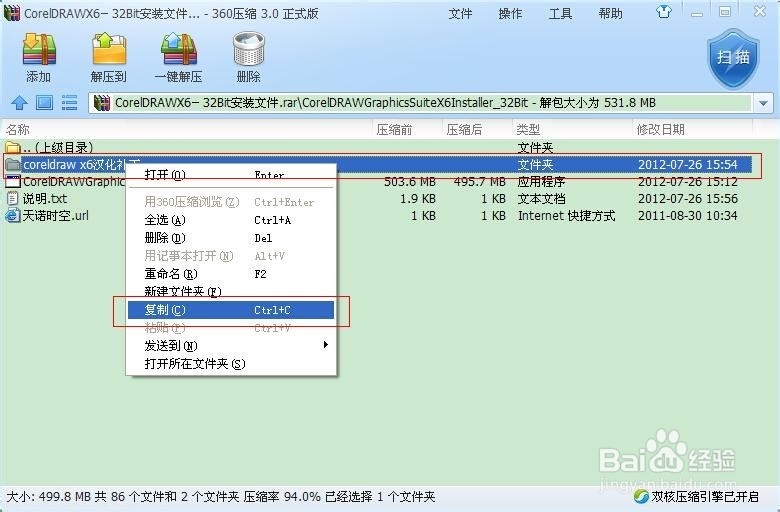The image size is (780, 512).
Task: Click the archive icon in the path bar
Action: (102, 103)
